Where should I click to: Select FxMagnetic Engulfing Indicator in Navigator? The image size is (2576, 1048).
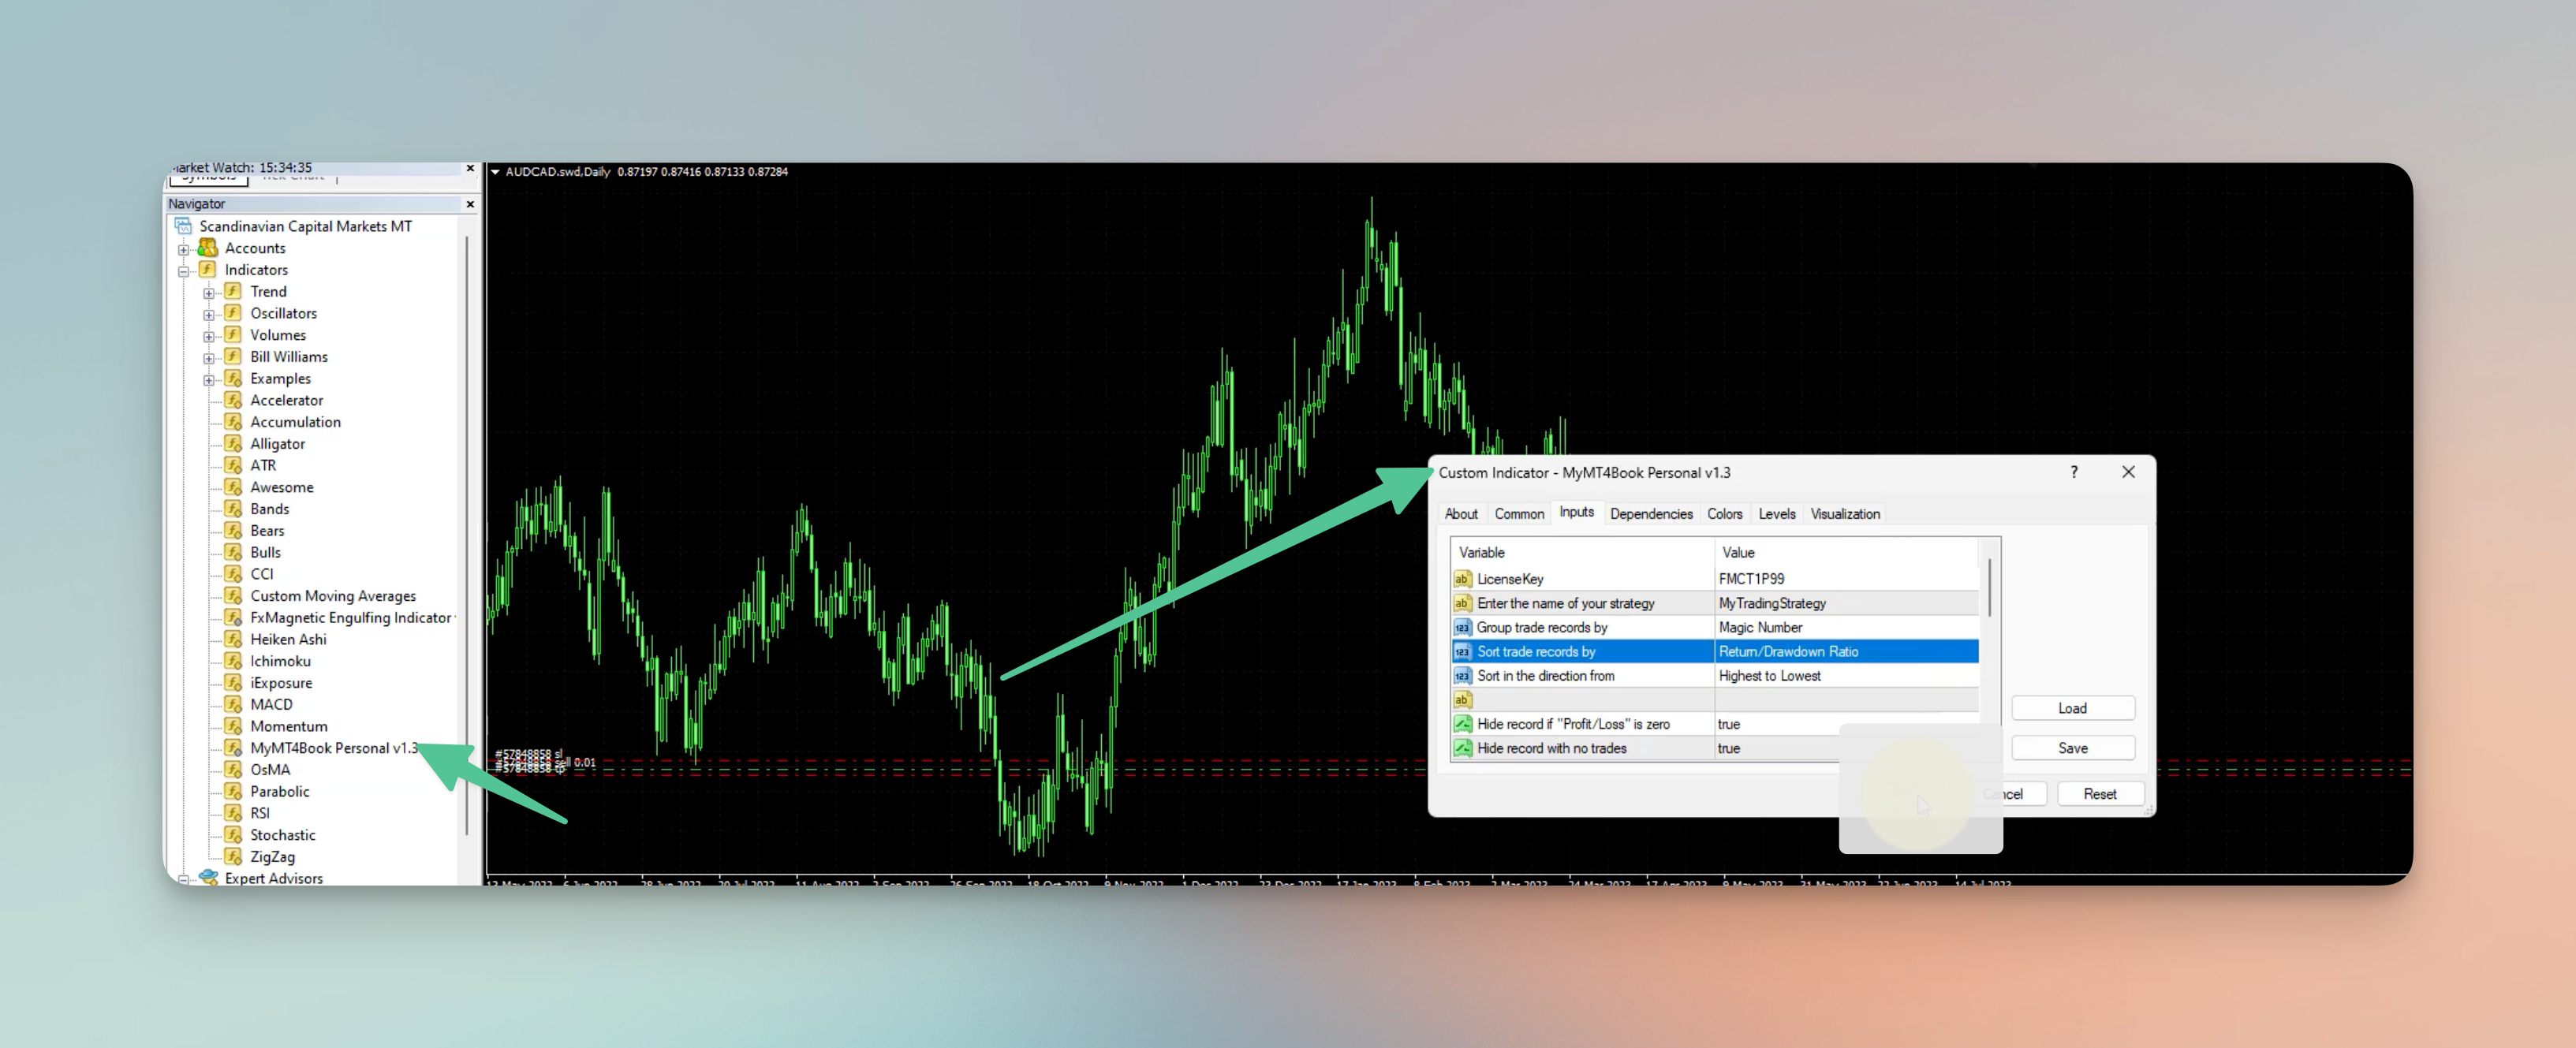[x=352, y=618]
